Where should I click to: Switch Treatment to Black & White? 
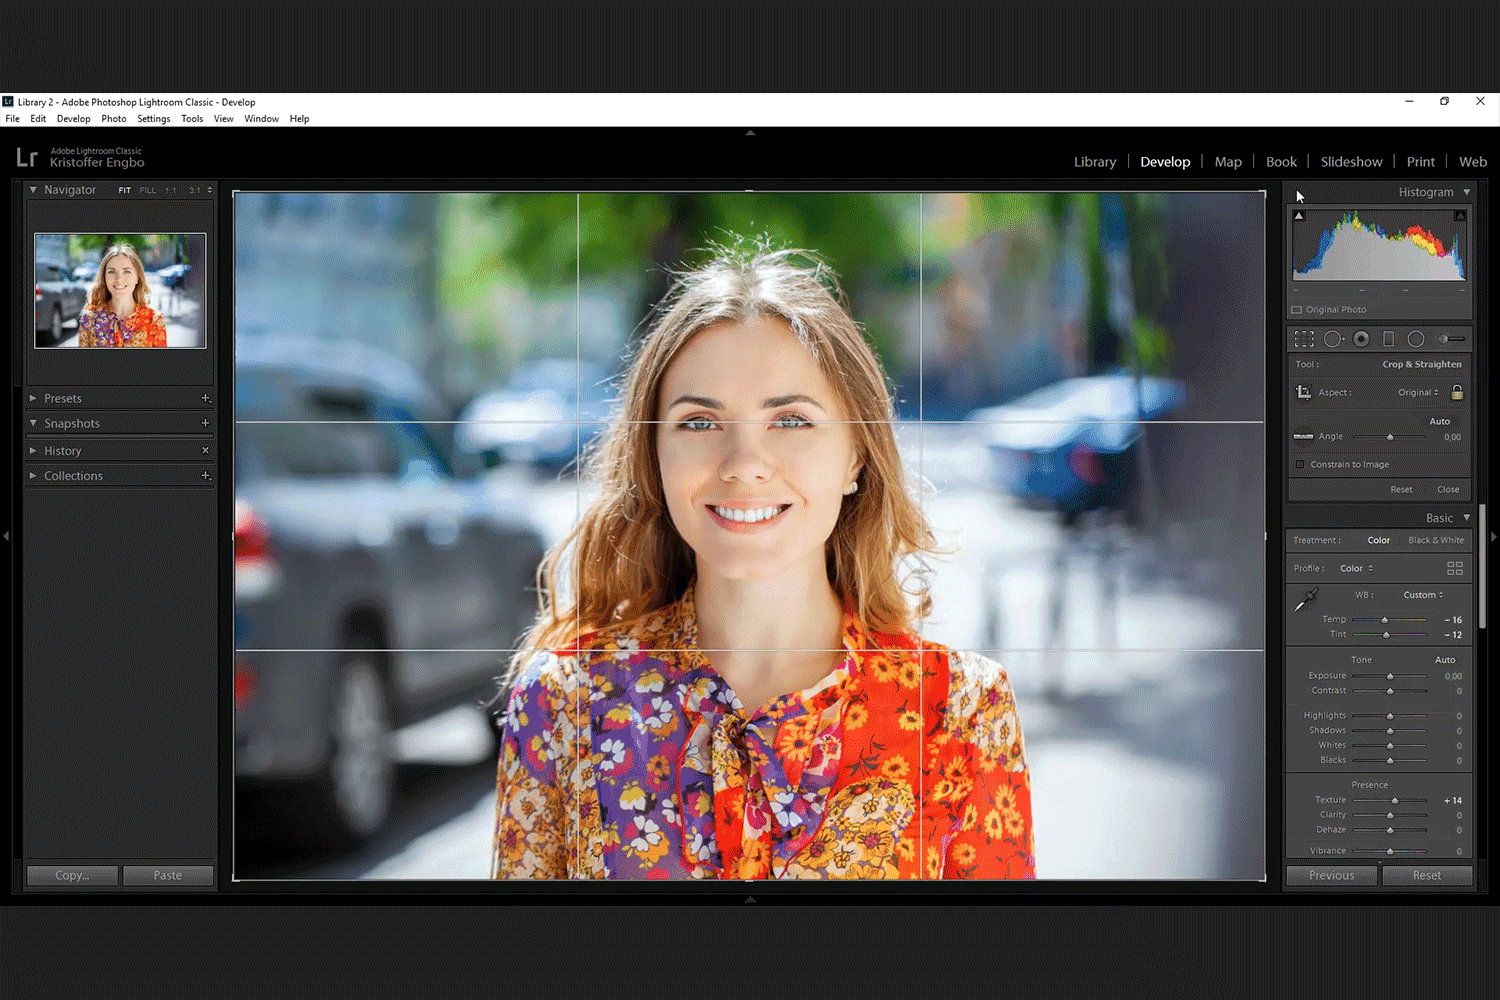(1435, 539)
